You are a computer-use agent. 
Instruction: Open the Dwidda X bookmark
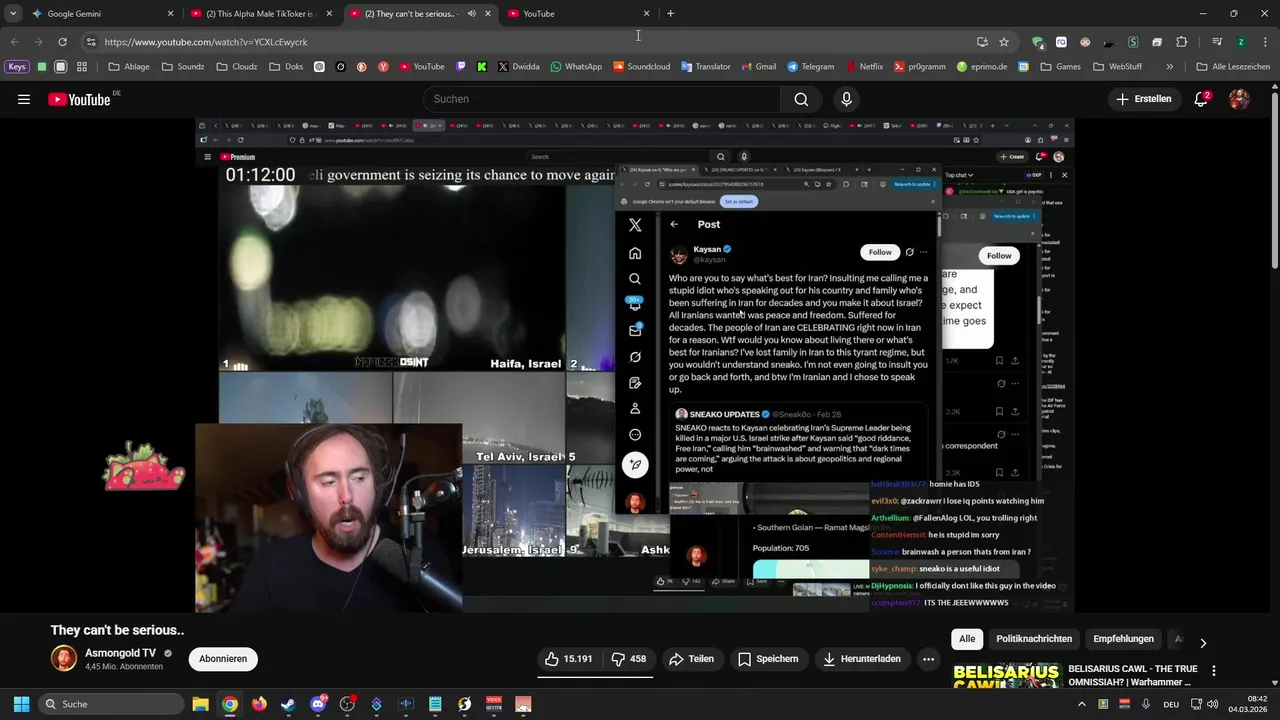[517, 67]
